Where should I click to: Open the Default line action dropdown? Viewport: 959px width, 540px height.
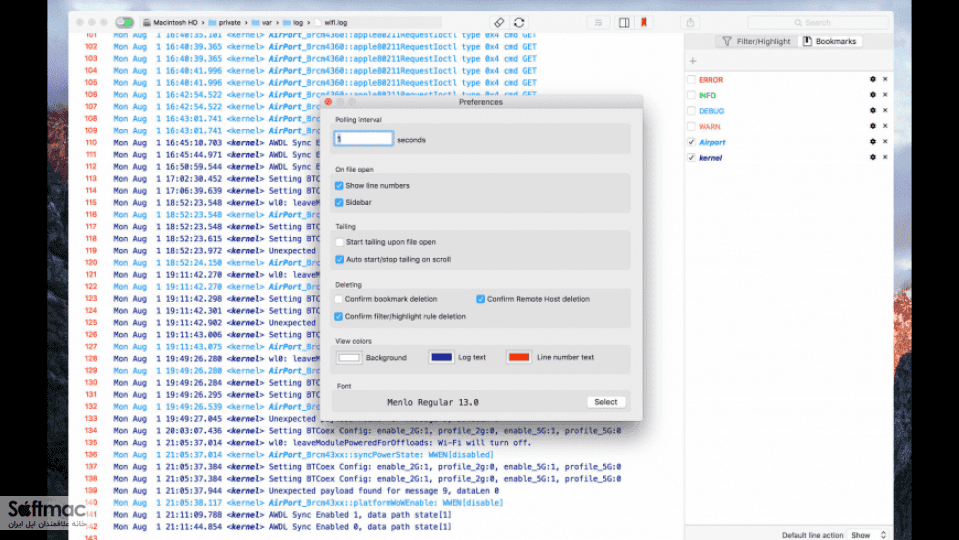click(x=869, y=535)
